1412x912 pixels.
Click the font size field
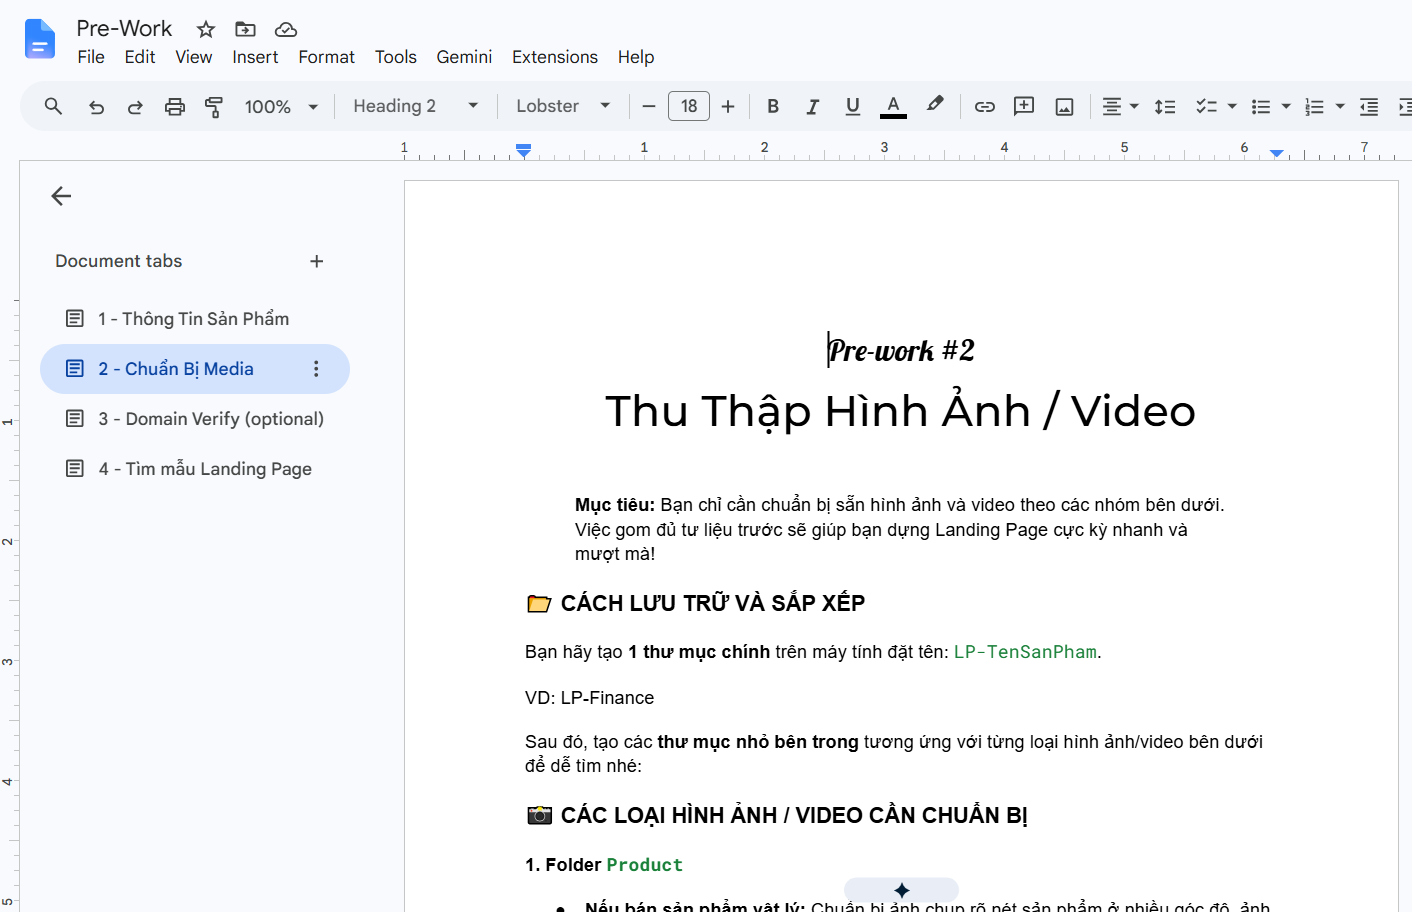click(x=689, y=106)
